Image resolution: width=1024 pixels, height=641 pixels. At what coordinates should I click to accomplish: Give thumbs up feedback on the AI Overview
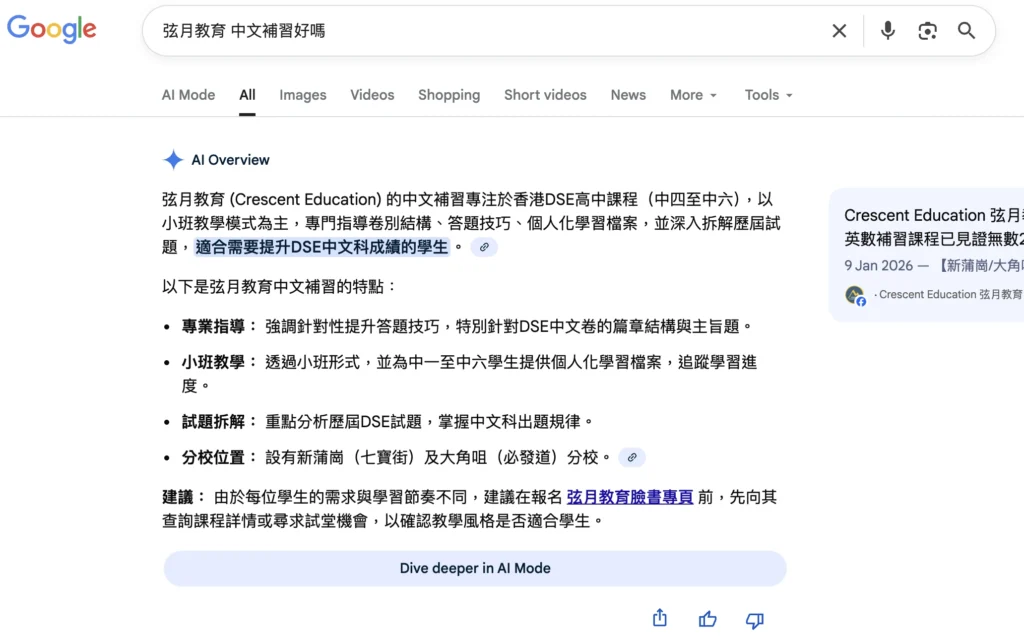pyautogui.click(x=707, y=619)
